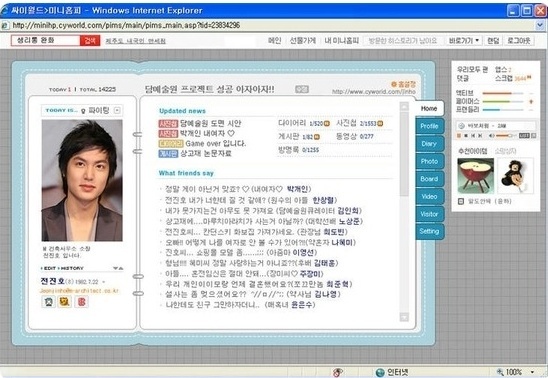Click the red 검색 search button
This screenshot has height=378, width=548.
90,41
